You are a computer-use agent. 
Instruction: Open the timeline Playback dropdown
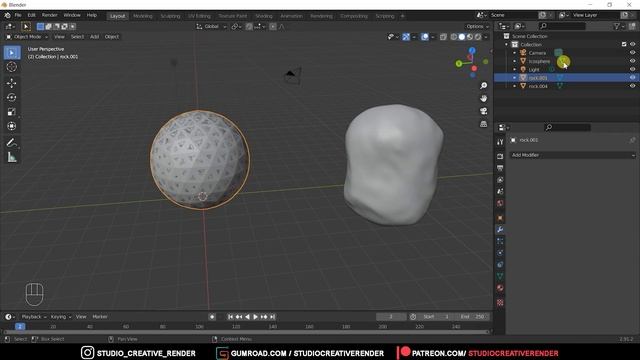pos(33,317)
